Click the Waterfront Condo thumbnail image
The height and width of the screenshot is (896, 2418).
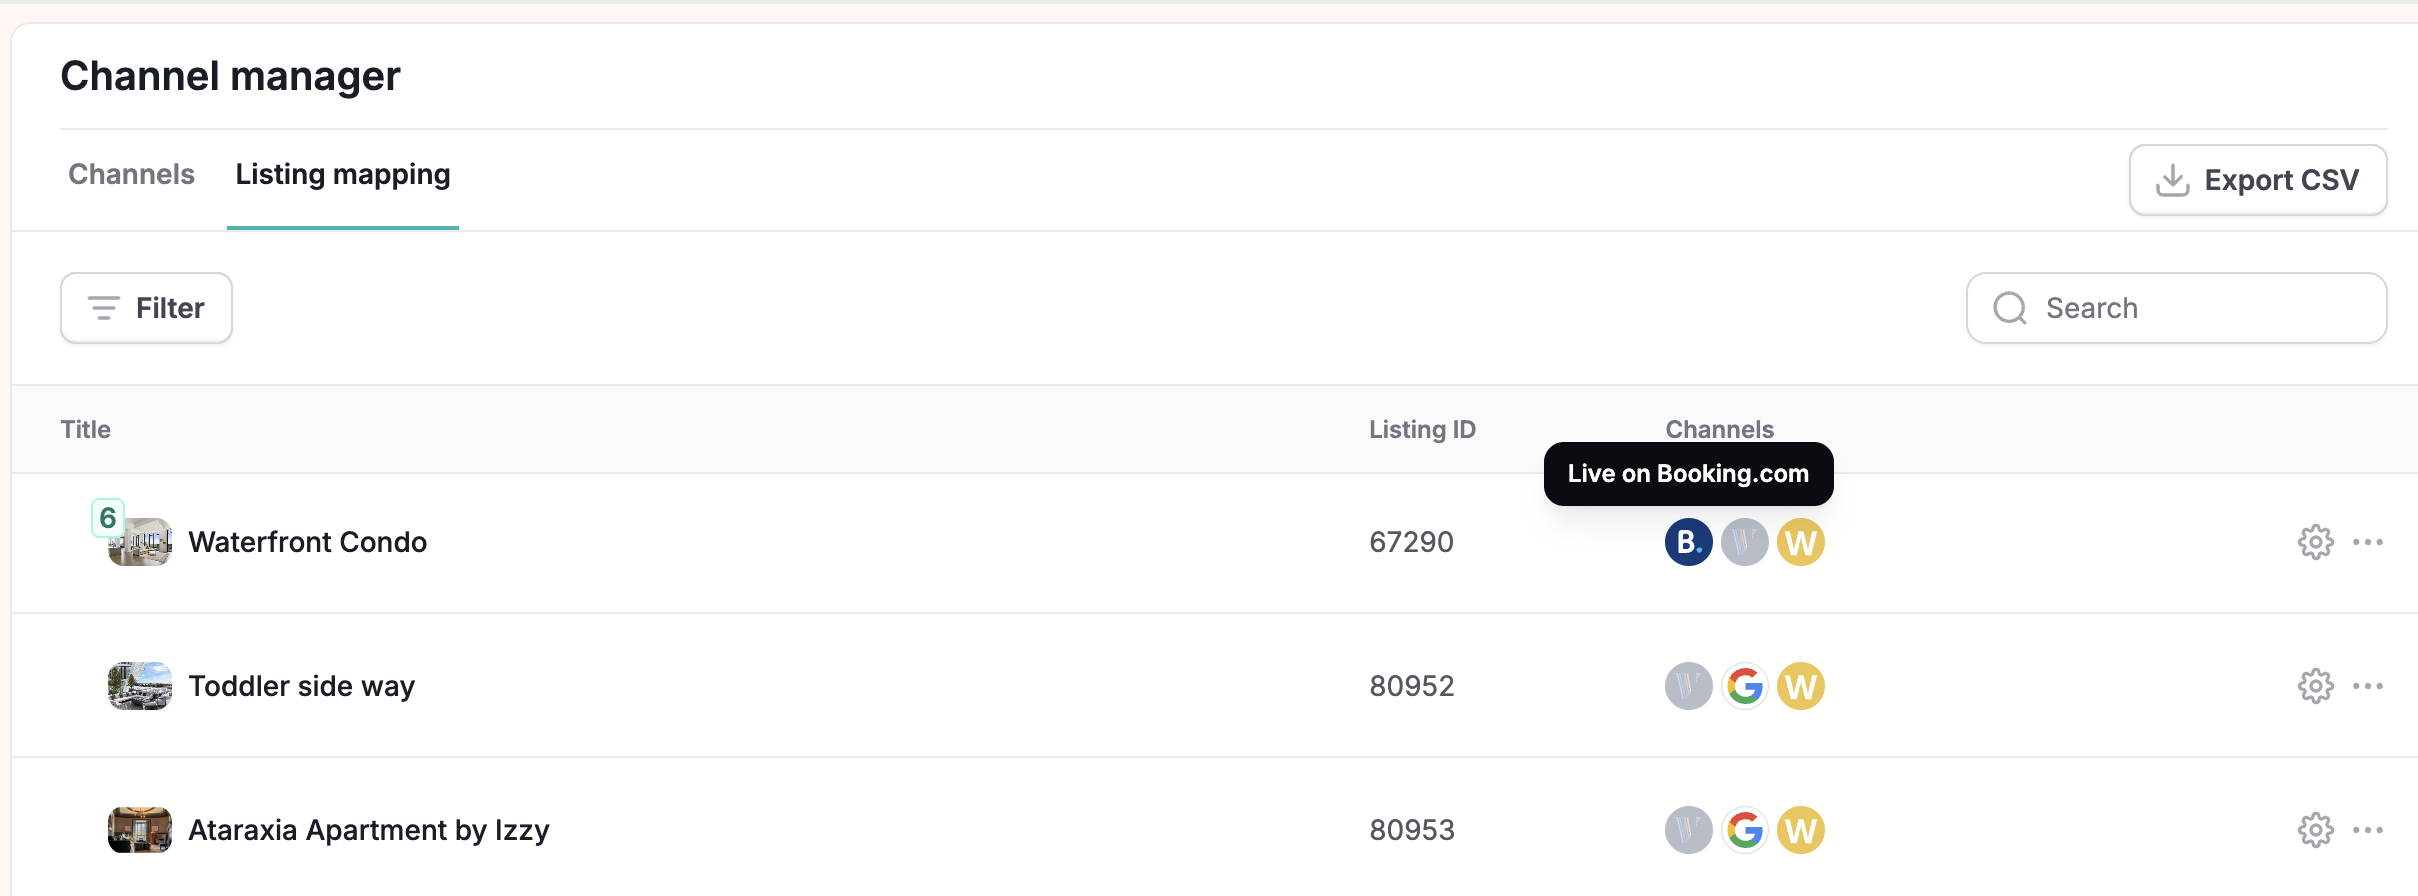pyautogui.click(x=140, y=542)
